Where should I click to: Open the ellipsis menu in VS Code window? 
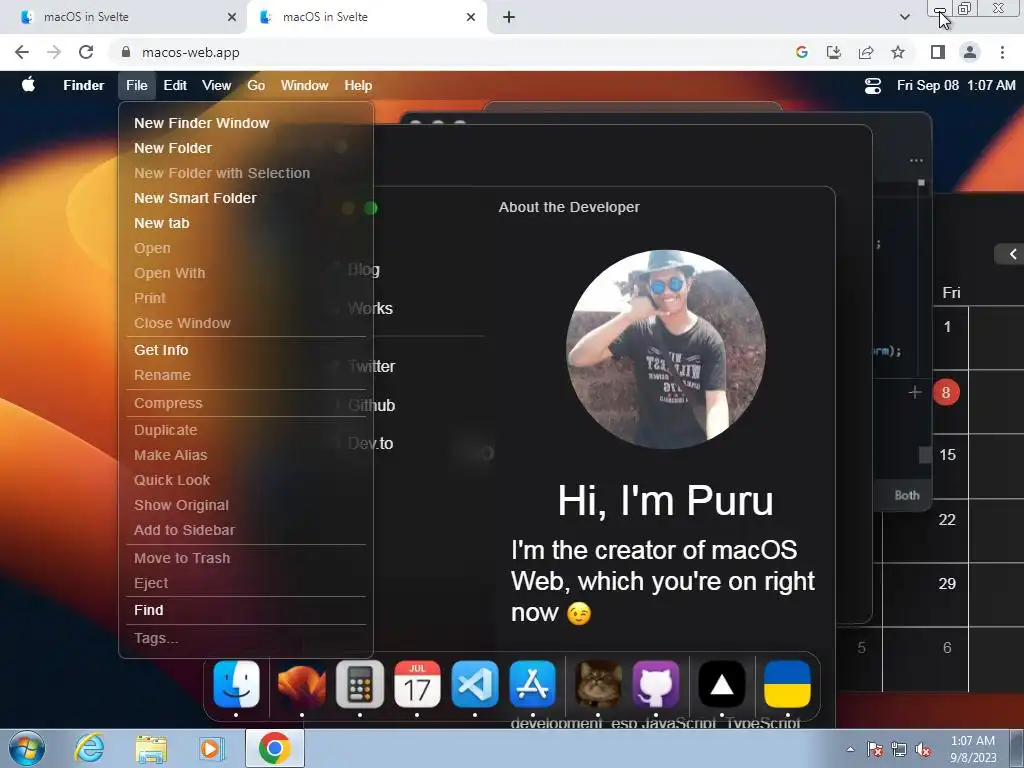(x=916, y=160)
